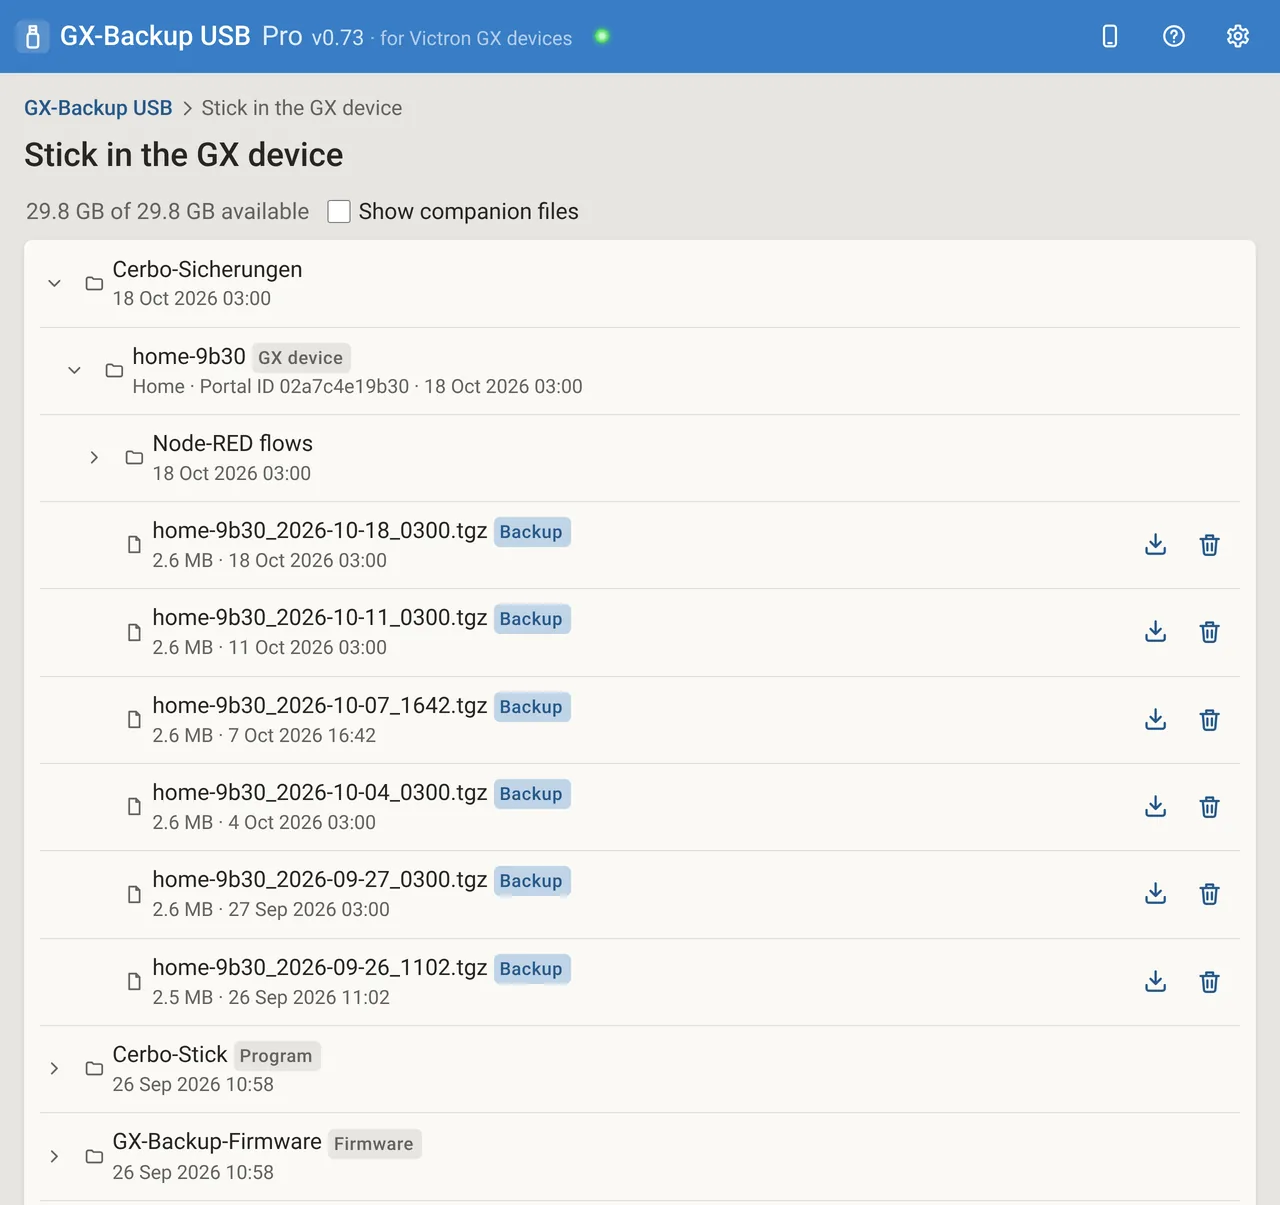
Task: Download home-9b30_2026-10-07_1642.tgz backup
Action: [x=1156, y=720]
